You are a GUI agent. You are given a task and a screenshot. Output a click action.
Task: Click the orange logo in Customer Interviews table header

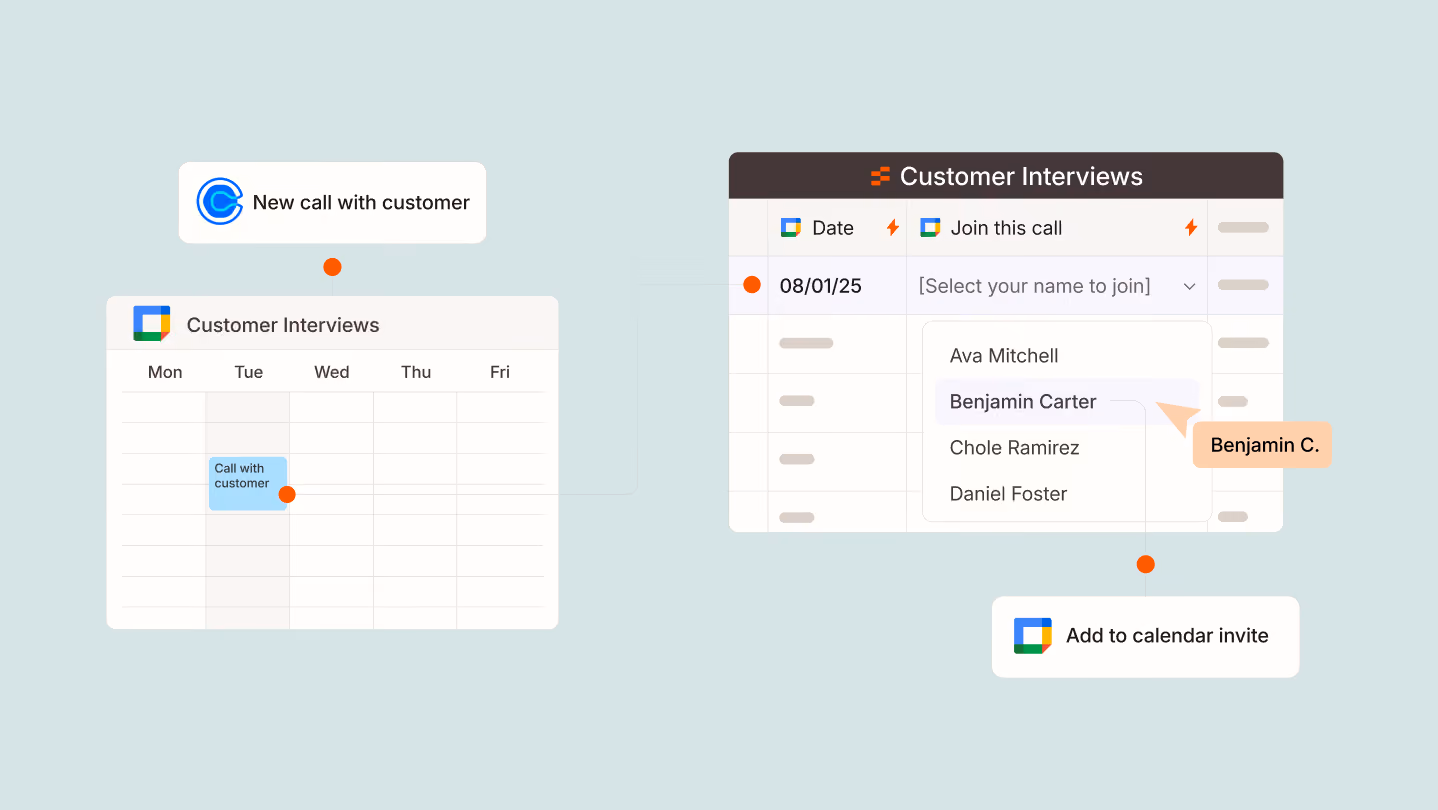point(880,177)
